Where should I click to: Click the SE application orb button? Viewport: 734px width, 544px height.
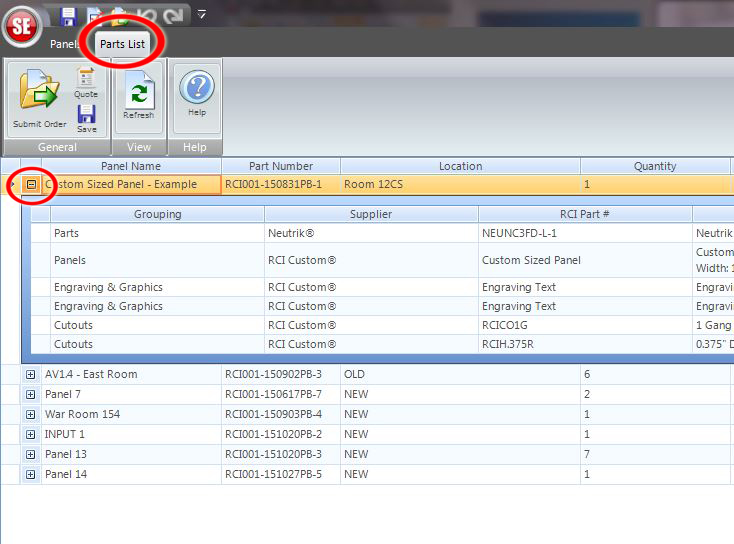[x=21, y=26]
